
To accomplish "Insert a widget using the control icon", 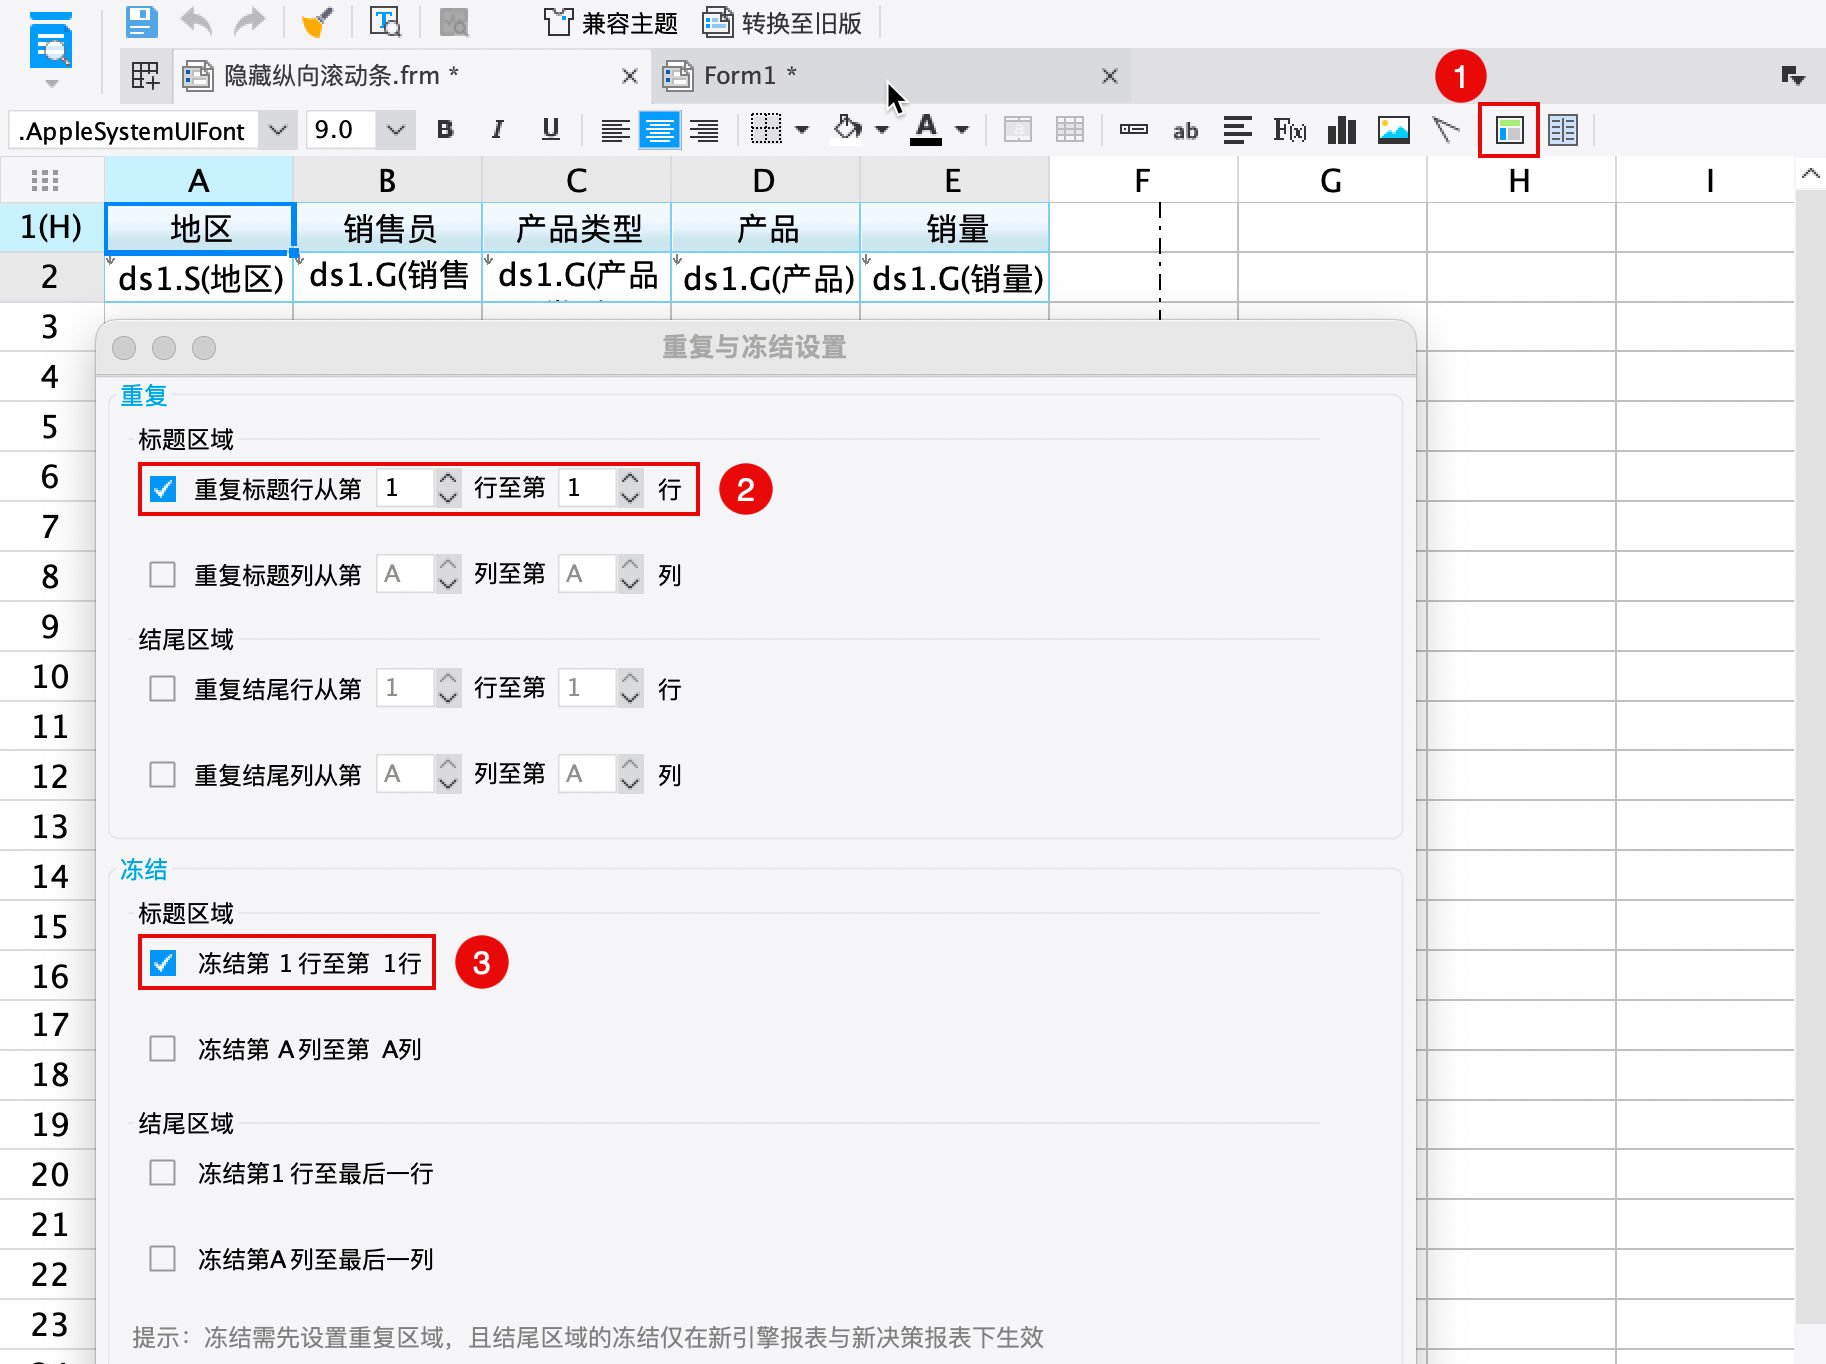I will [x=1134, y=130].
